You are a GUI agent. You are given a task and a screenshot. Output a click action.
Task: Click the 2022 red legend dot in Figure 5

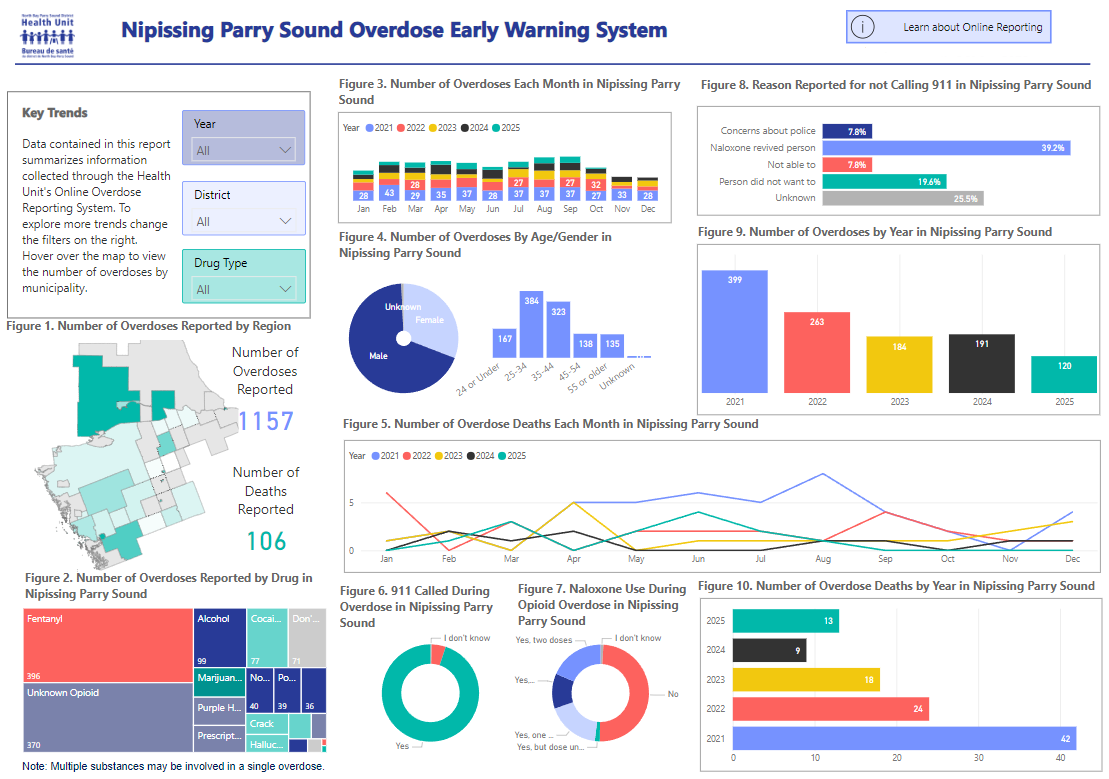click(408, 455)
